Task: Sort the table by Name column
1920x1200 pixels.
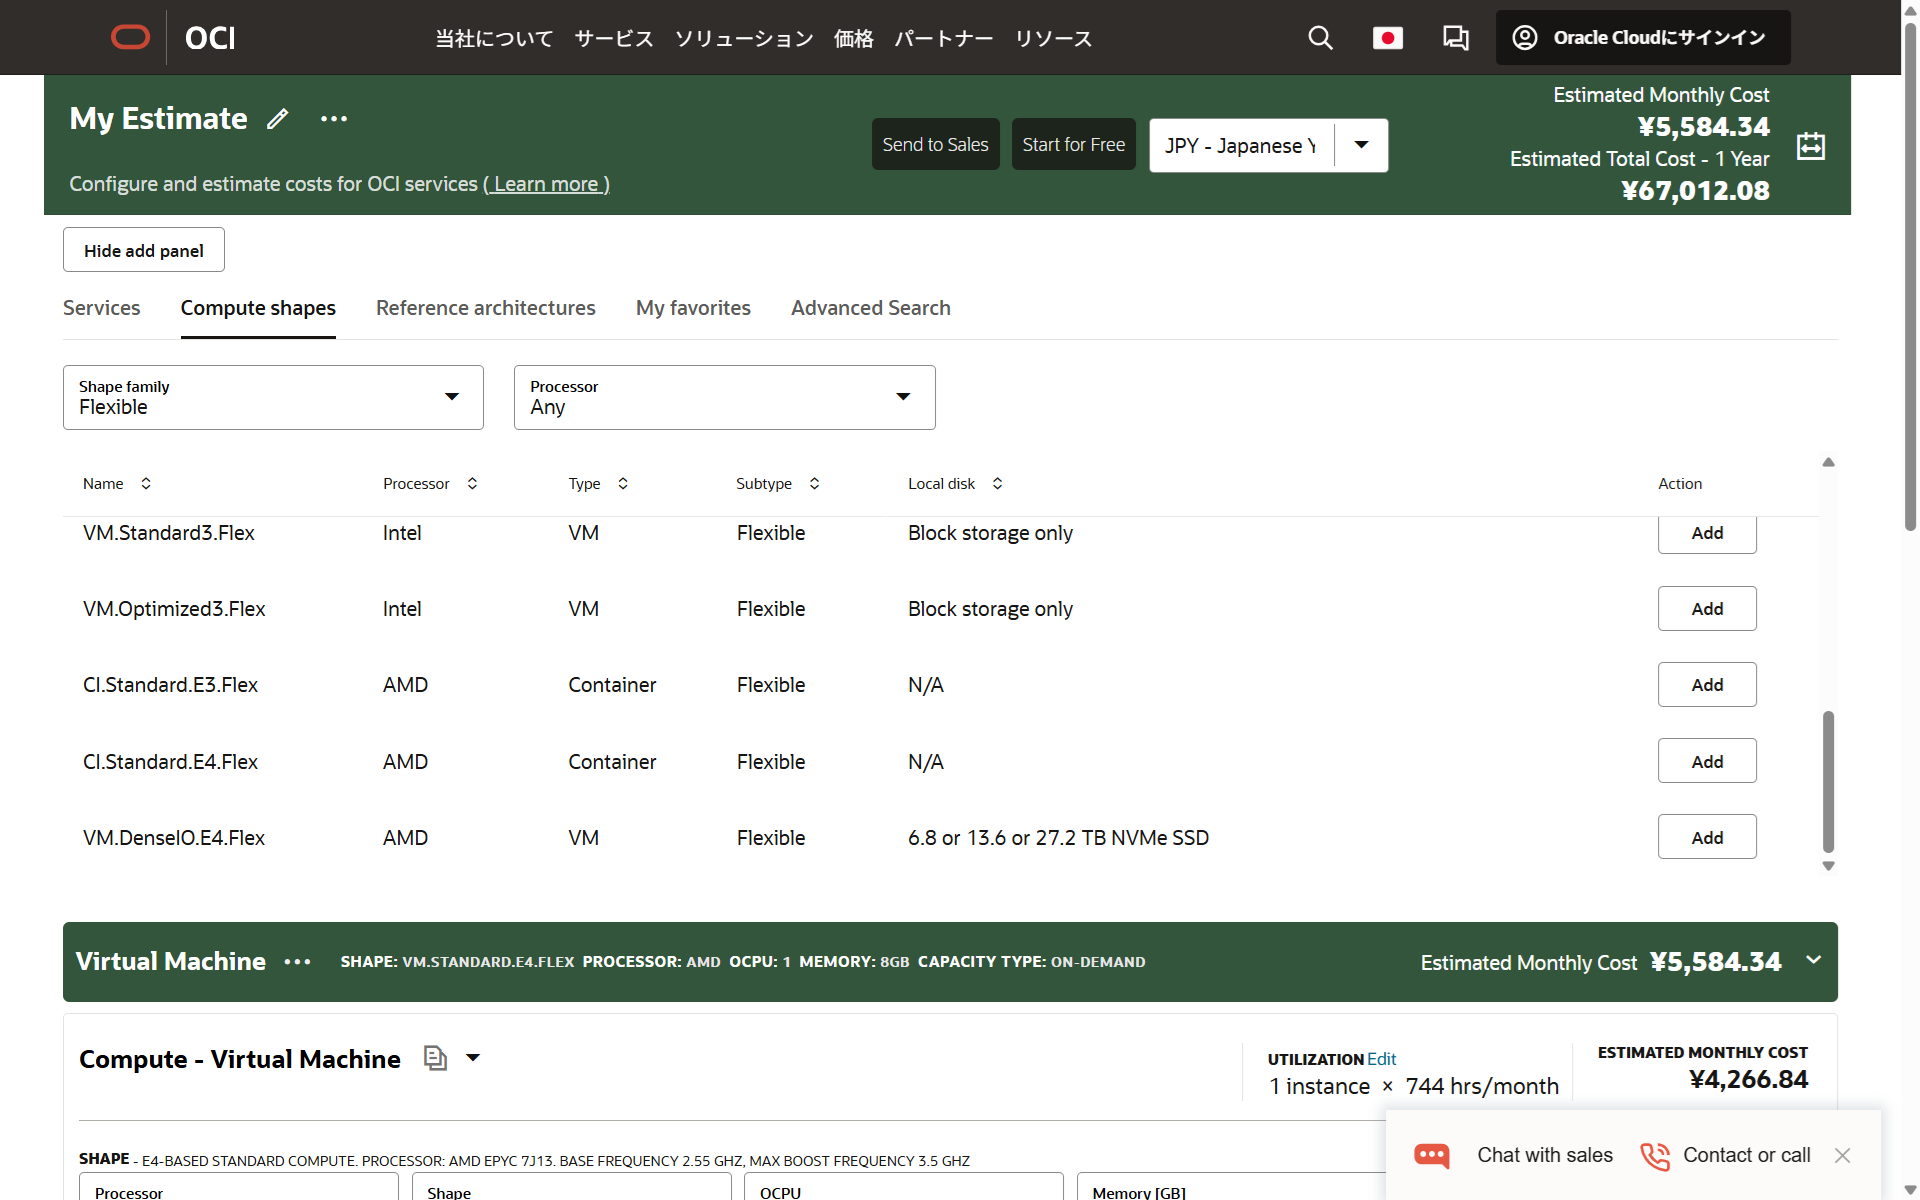Action: click(146, 484)
